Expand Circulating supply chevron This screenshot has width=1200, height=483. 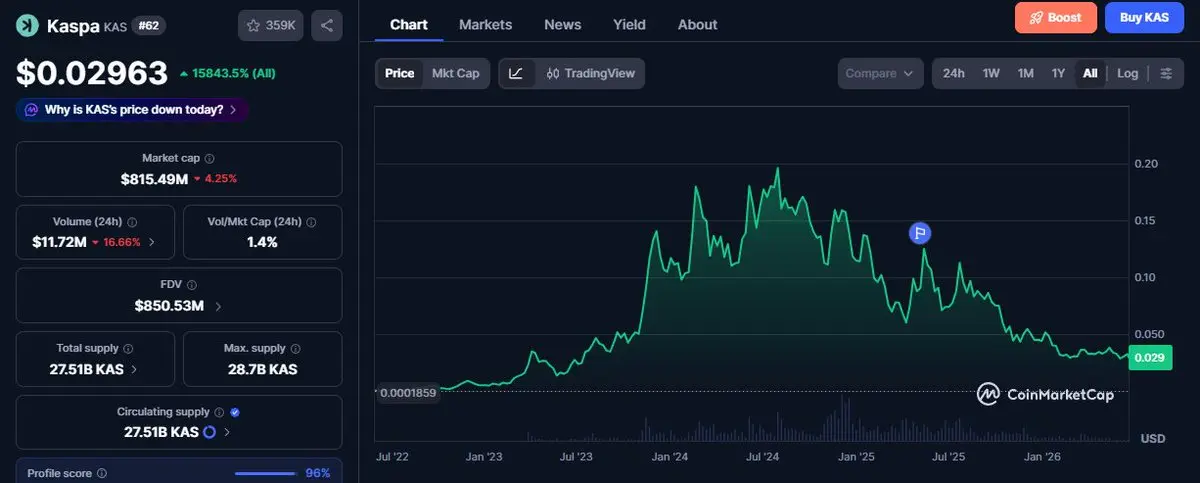227,432
